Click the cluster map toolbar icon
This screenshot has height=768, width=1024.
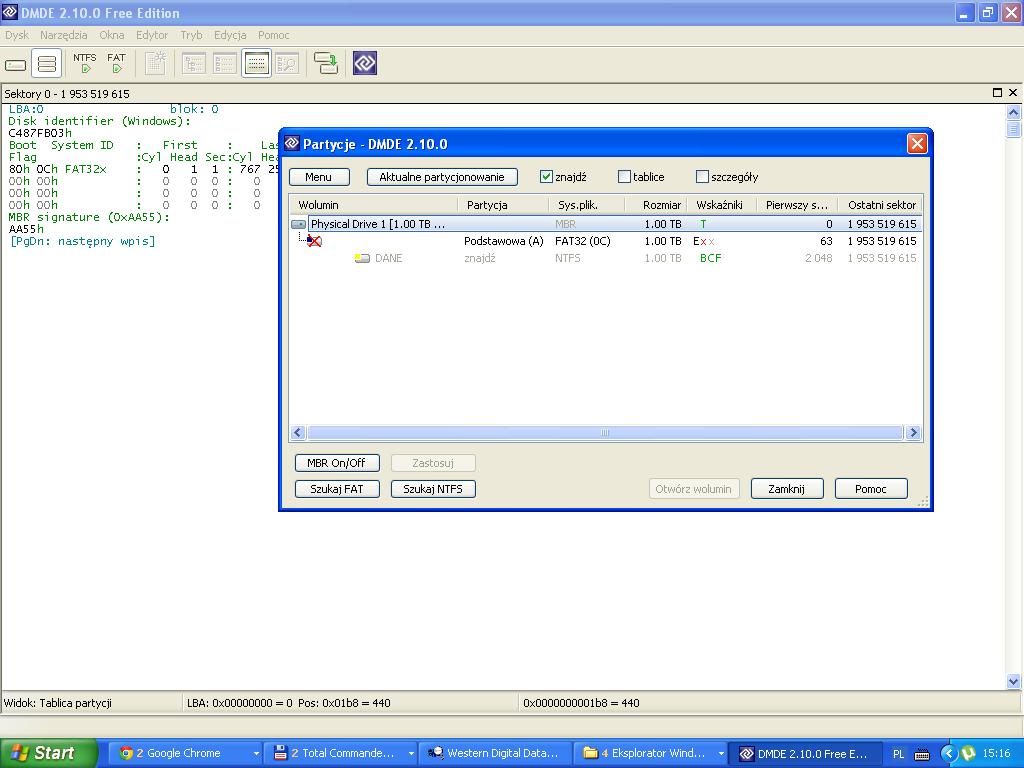click(155, 63)
